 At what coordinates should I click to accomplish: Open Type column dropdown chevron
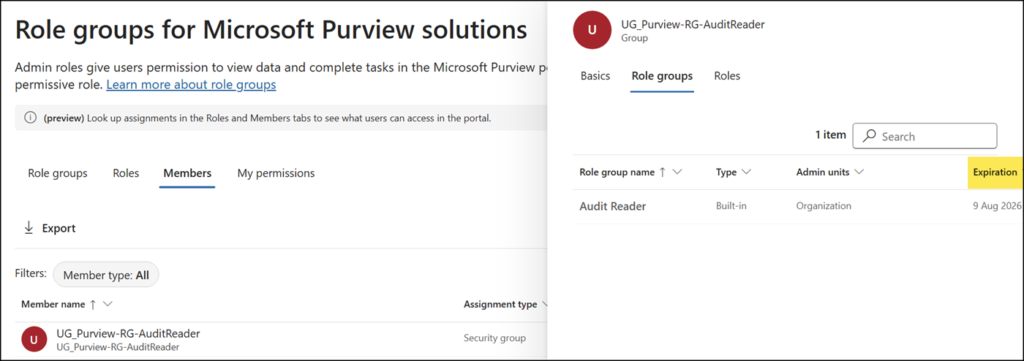pyautogui.click(x=746, y=172)
